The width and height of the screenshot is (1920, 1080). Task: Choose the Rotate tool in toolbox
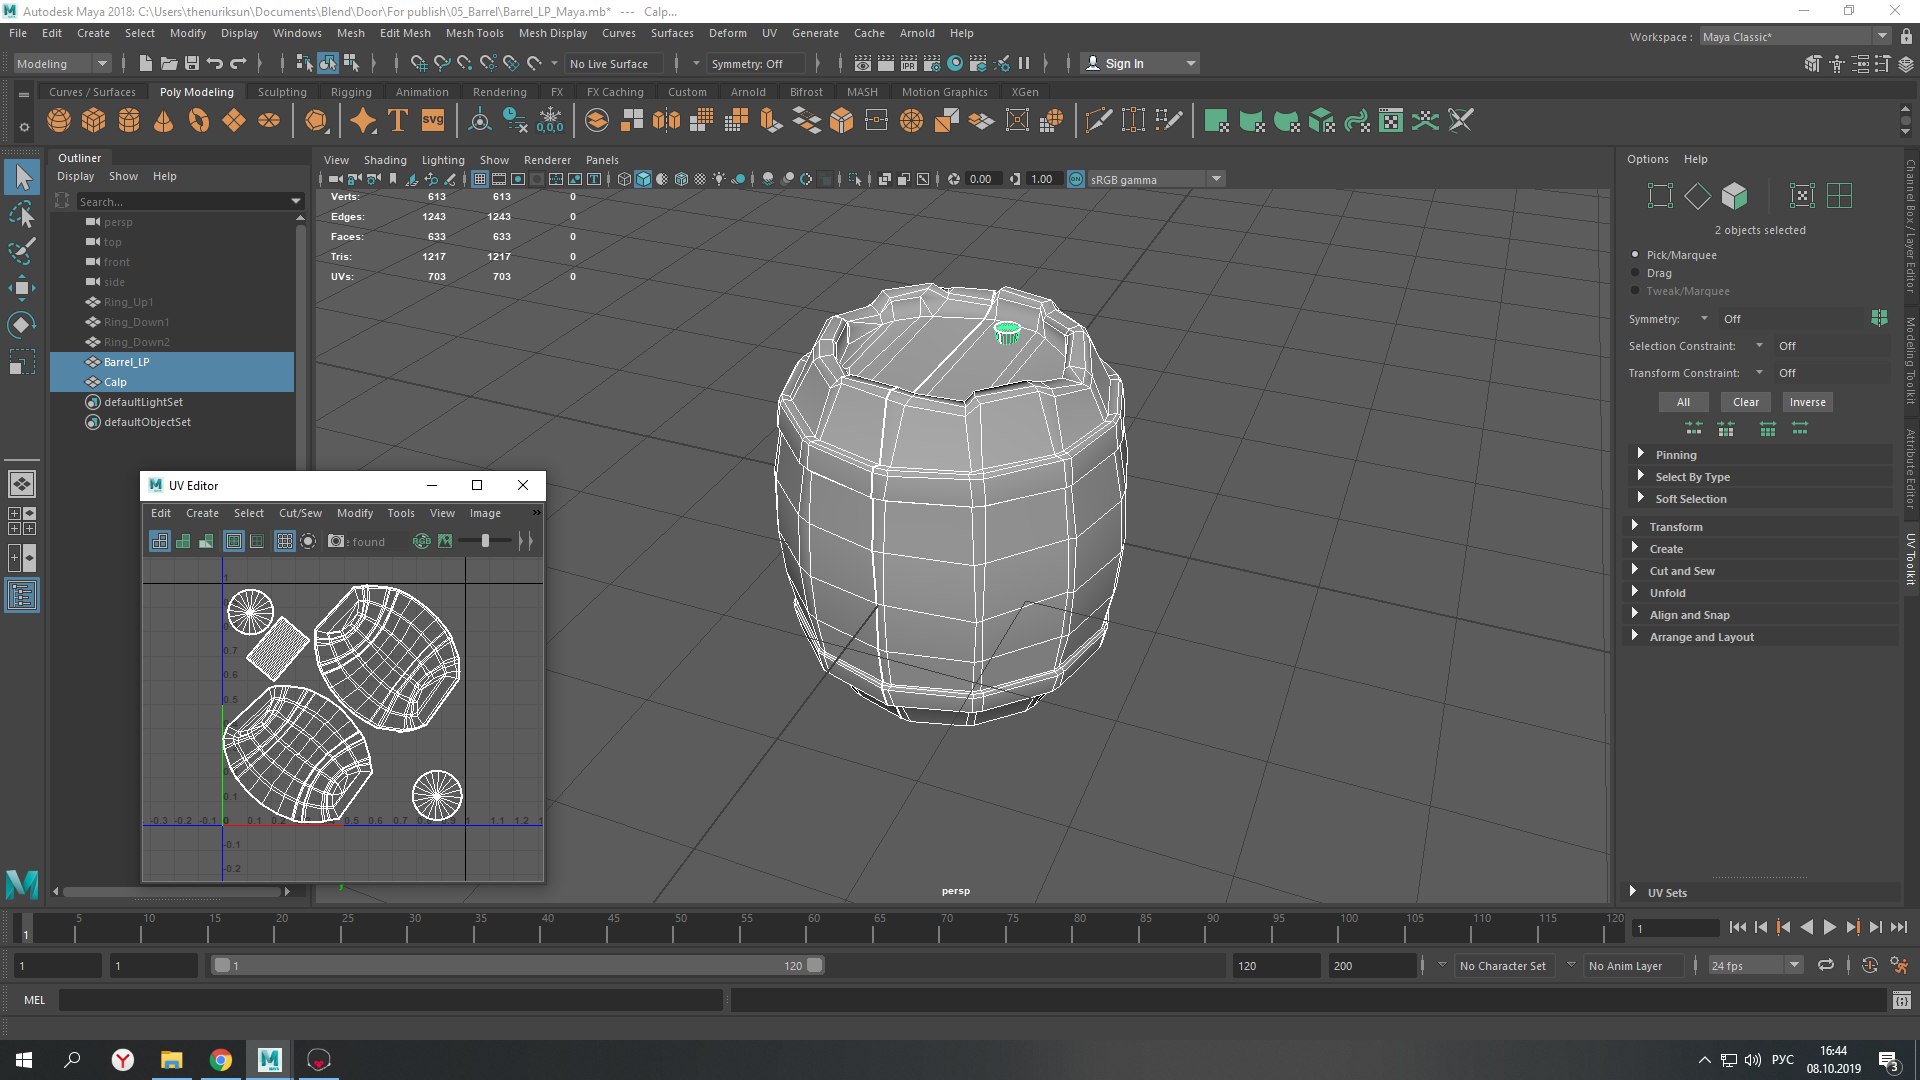pos(22,324)
